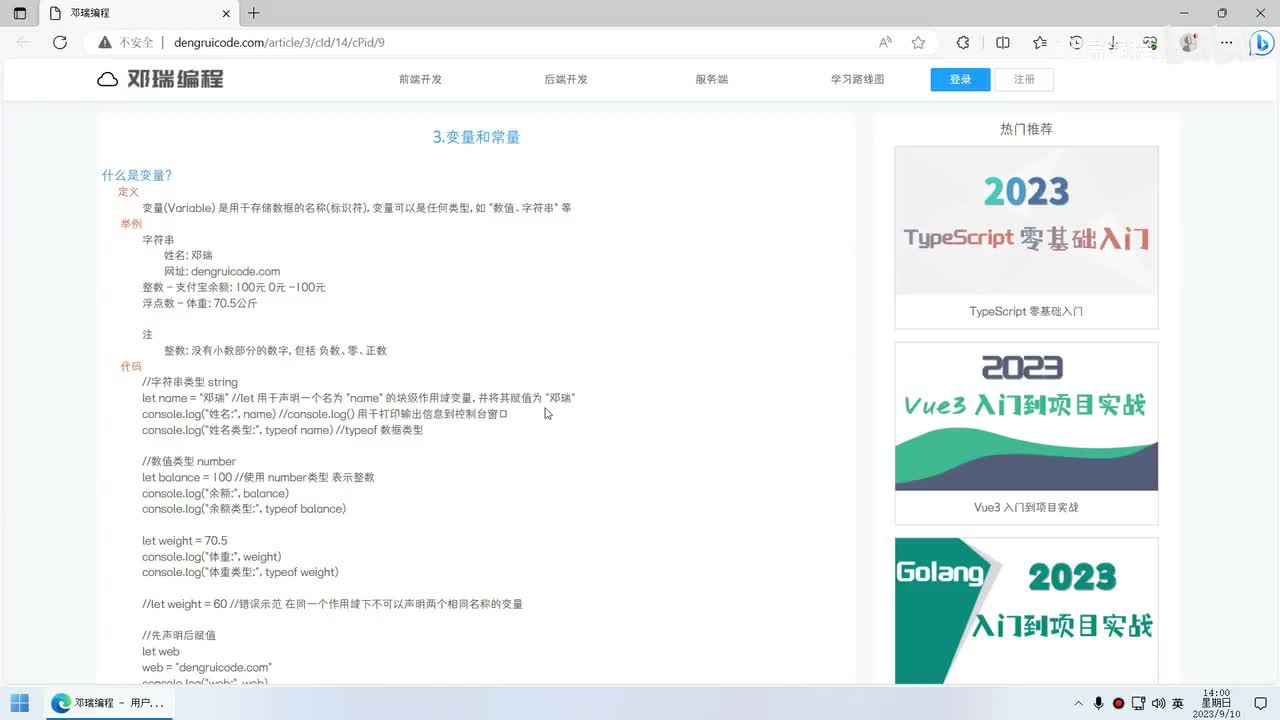Image resolution: width=1280 pixels, height=720 pixels.
Task: Open the notification center icon
Action: [x=1261, y=703]
